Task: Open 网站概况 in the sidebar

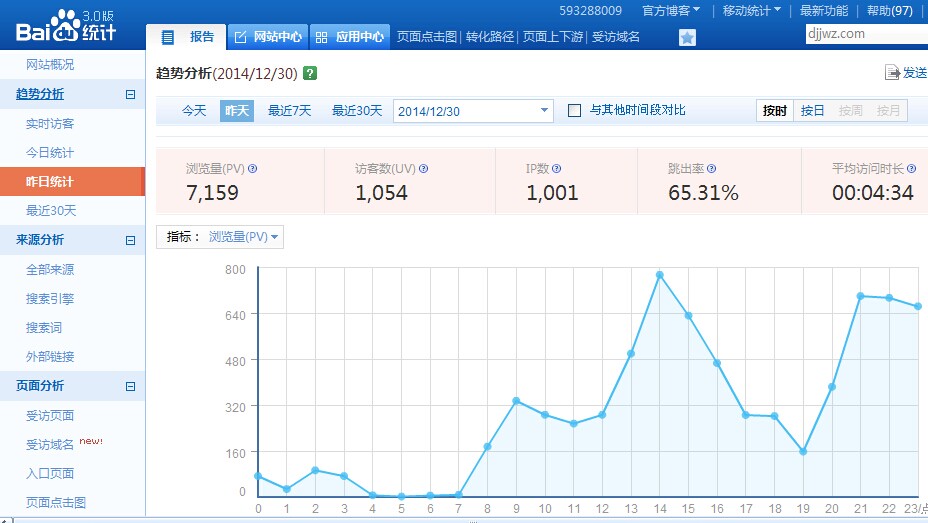Action: 50,64
